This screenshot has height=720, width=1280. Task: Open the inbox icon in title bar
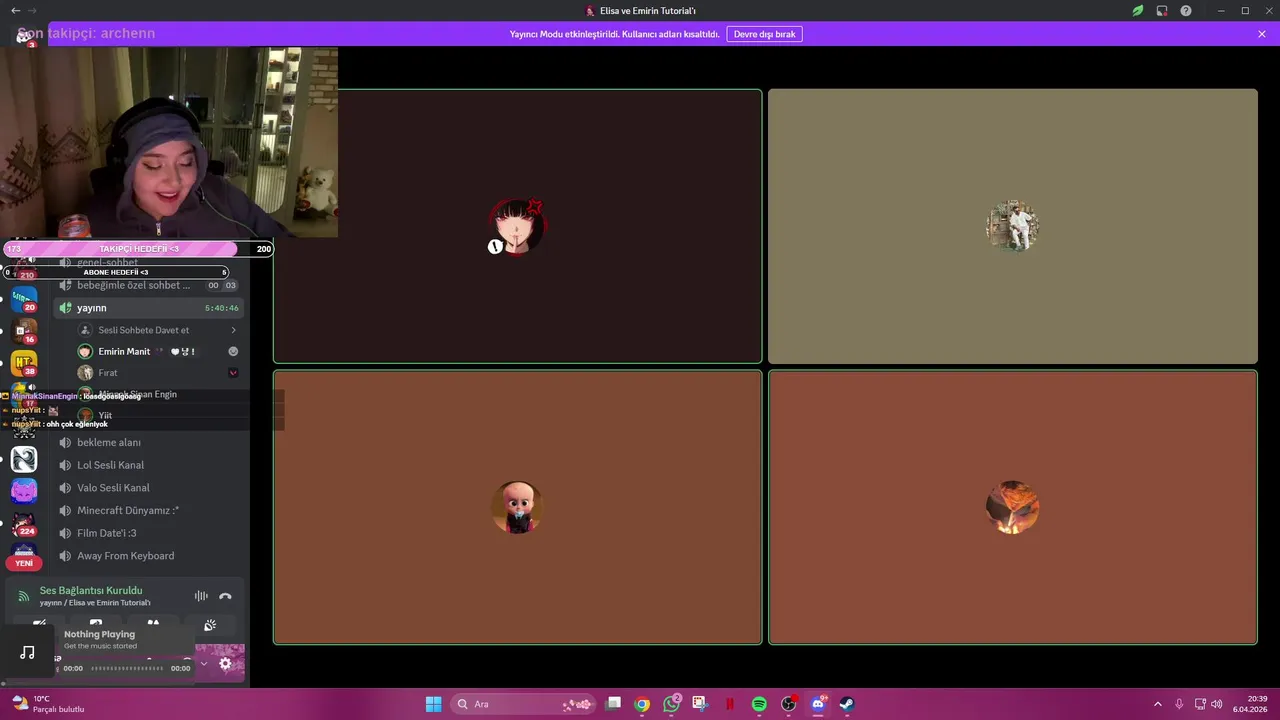click(1162, 11)
